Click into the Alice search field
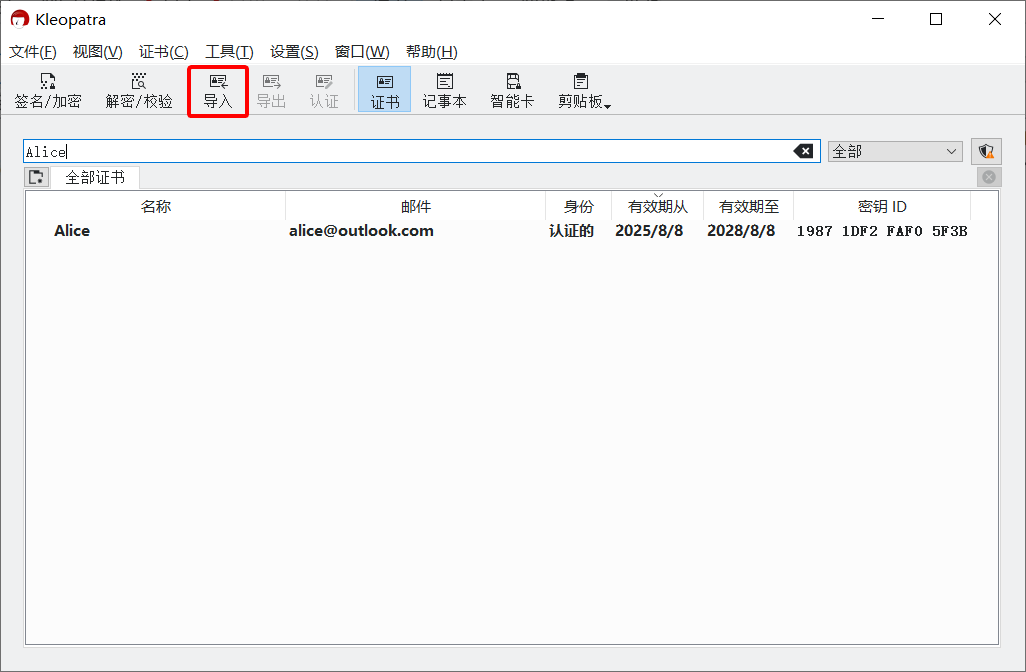Screen dimensions: 1026x672 coord(400,151)
